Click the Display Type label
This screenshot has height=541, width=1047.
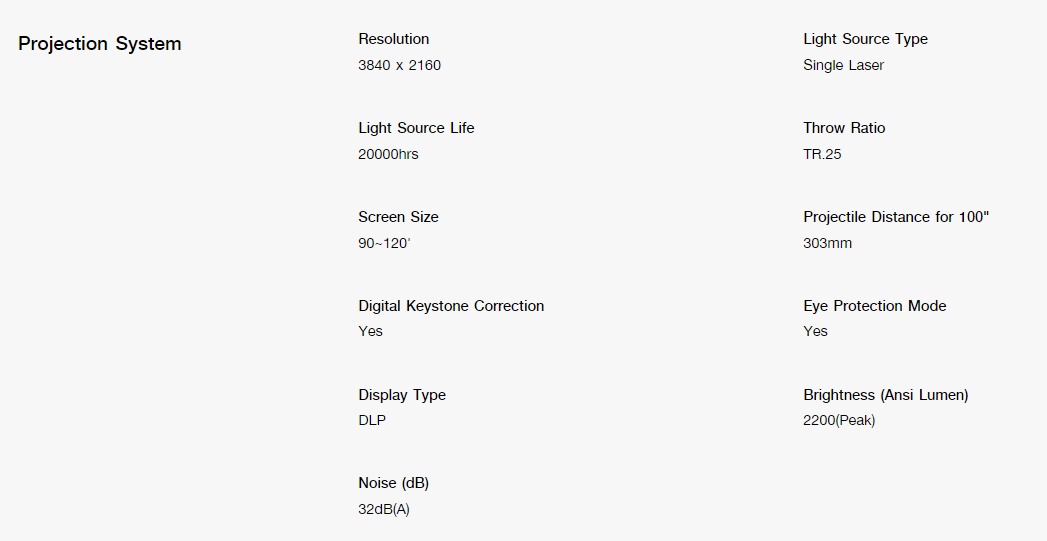coord(402,395)
